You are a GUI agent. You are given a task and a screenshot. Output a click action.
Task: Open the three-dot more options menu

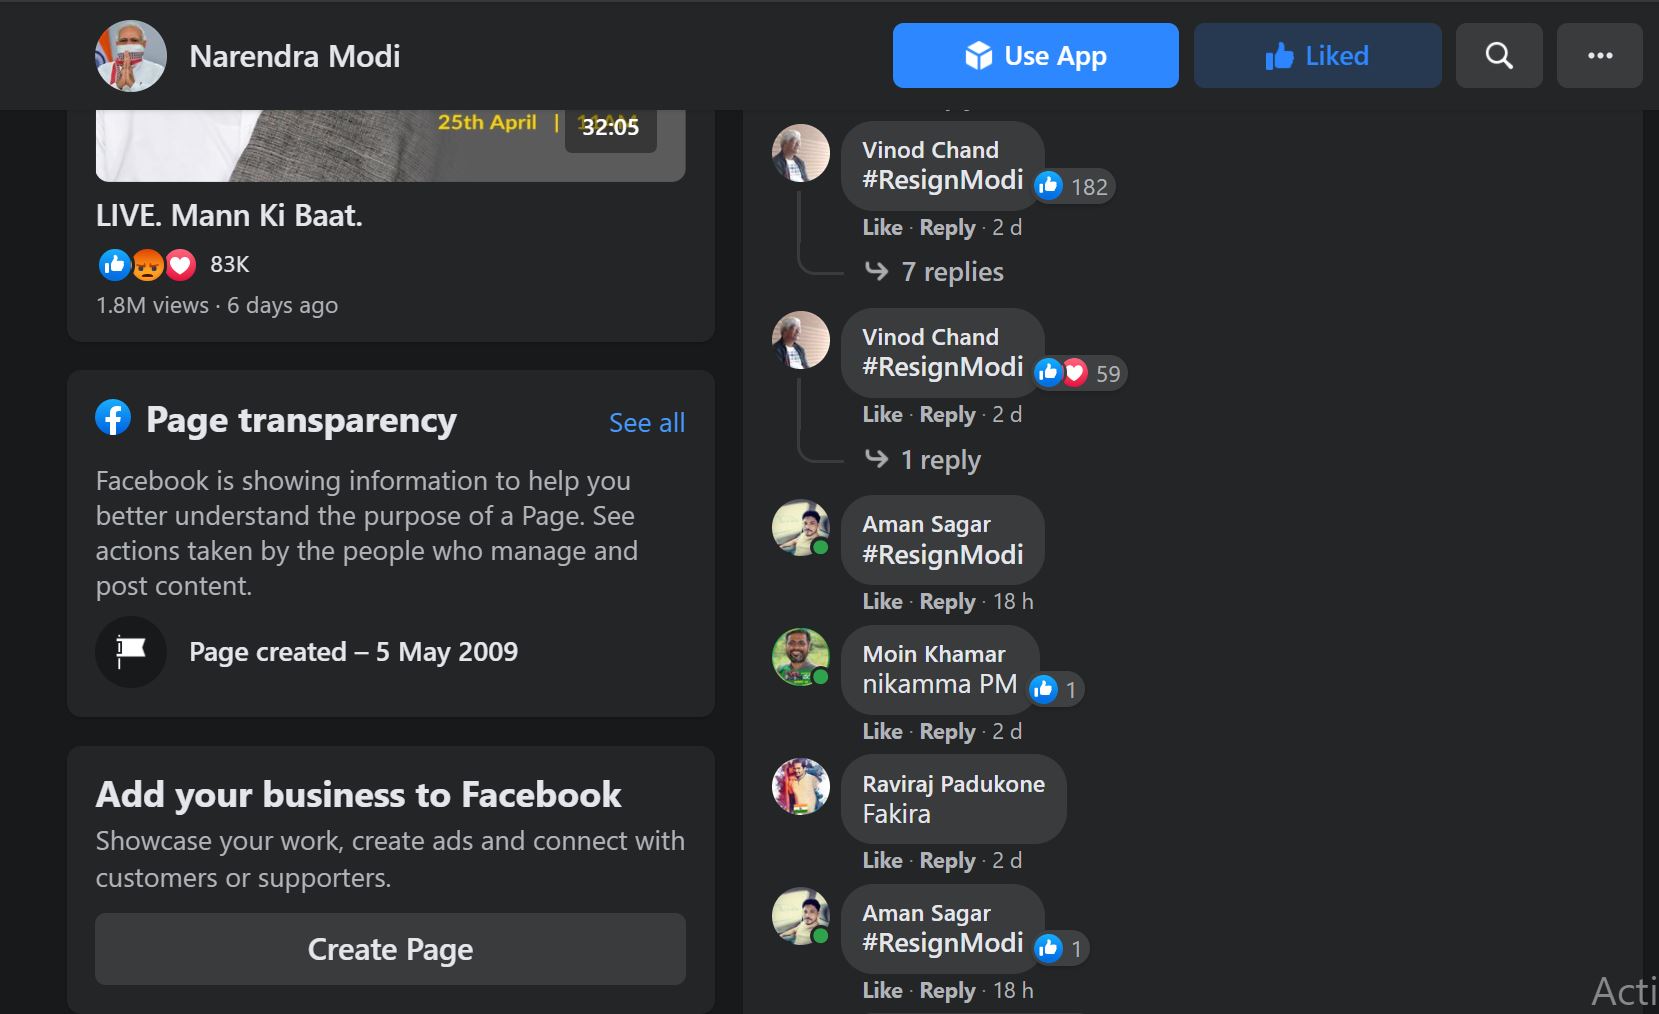coord(1600,56)
